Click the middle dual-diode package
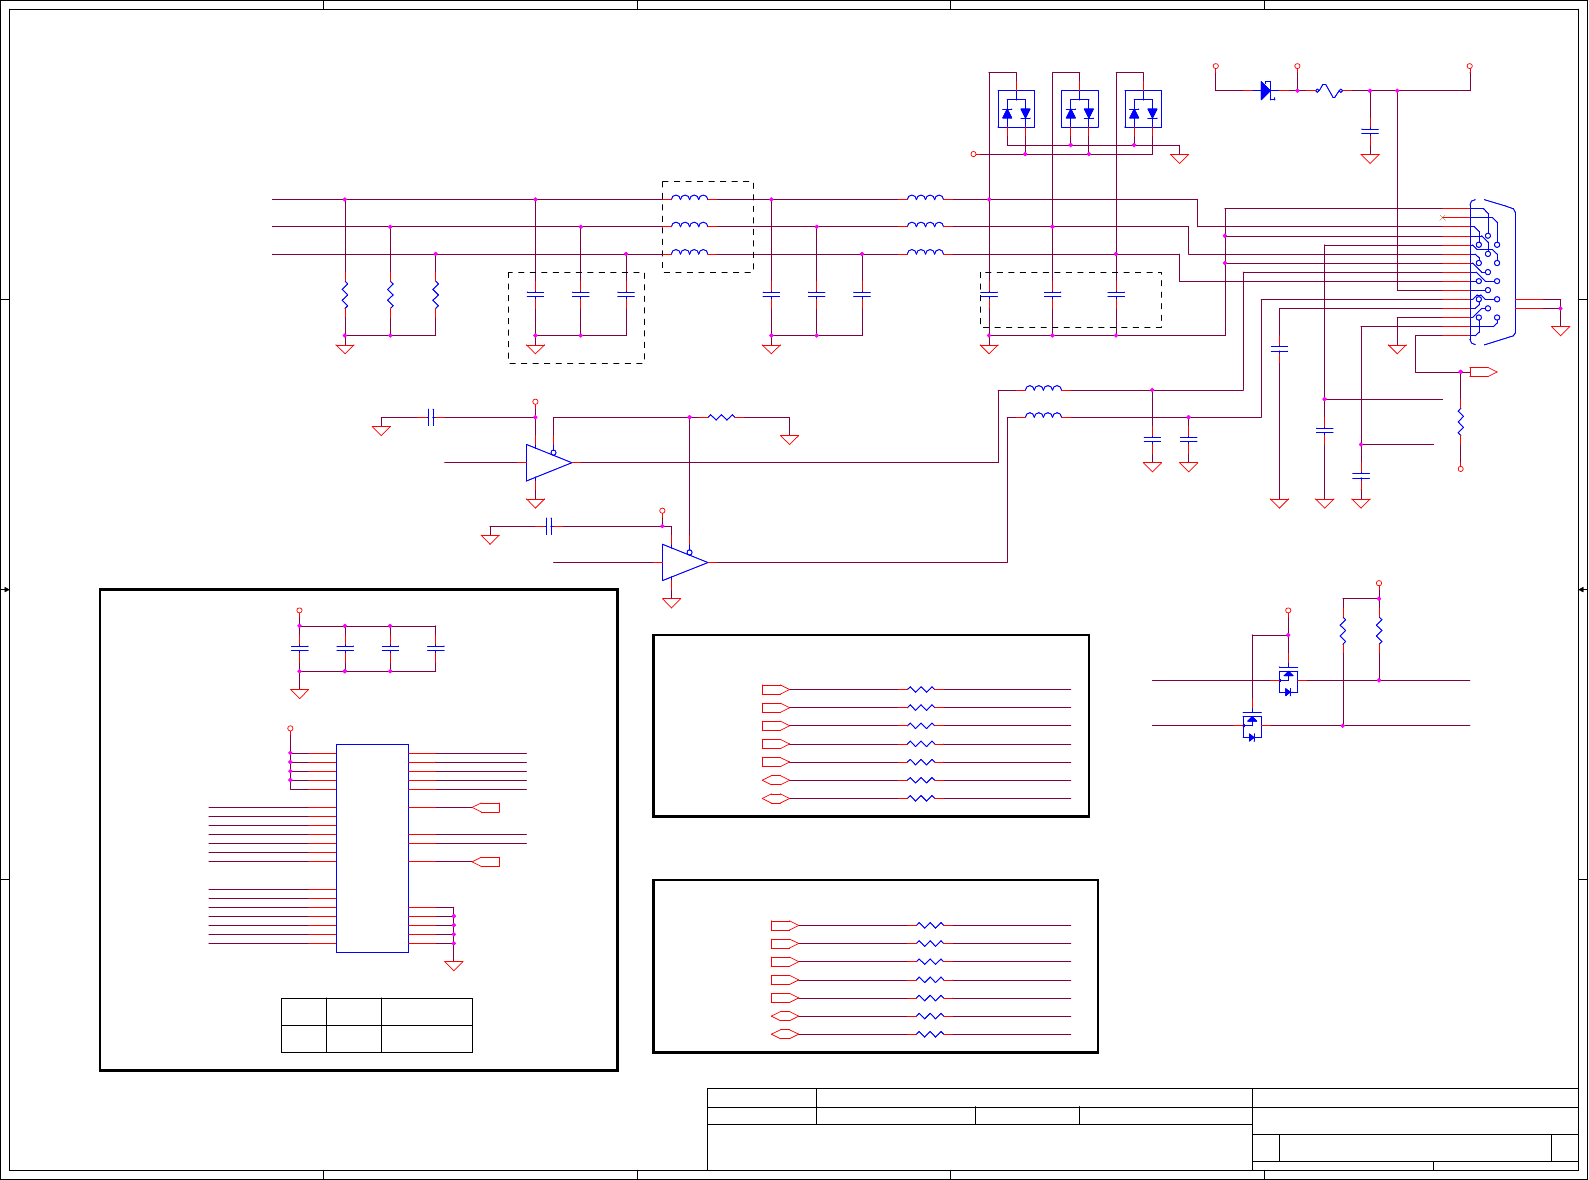 click(x=1080, y=109)
